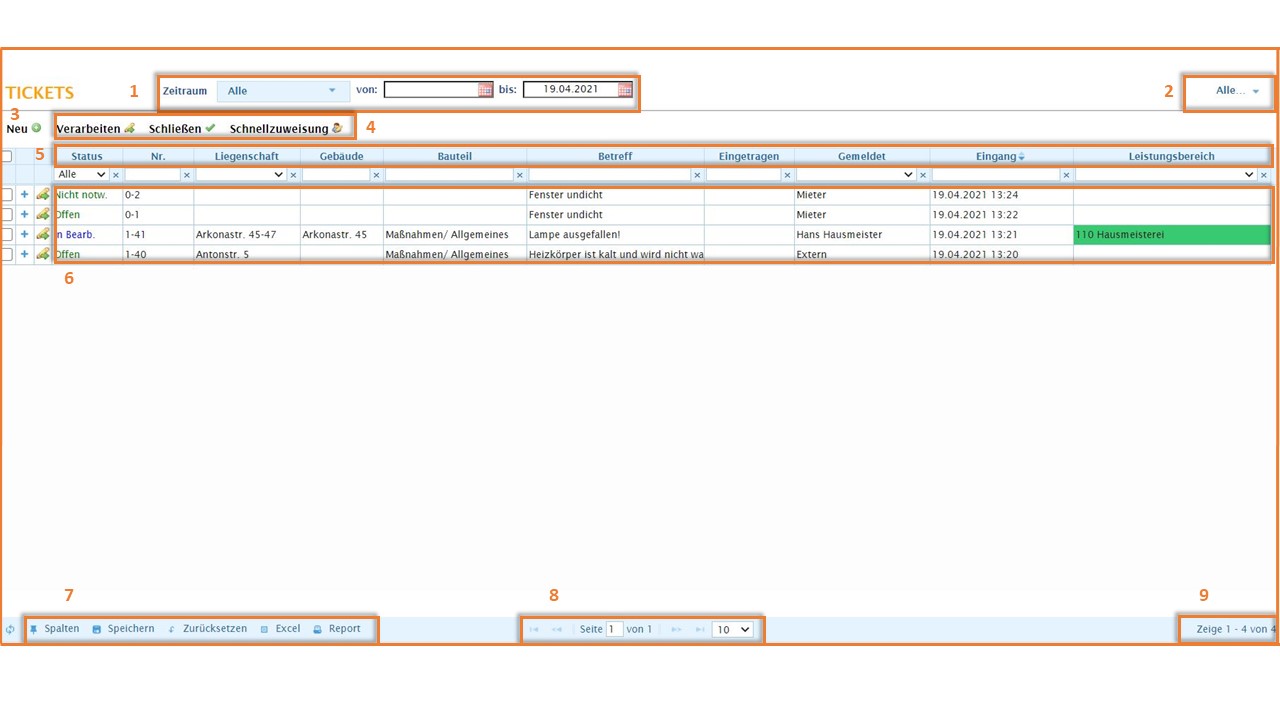The width and height of the screenshot is (1280, 720).
Task: Click Zurücksetzen in the footer toolbar
Action: pos(207,629)
